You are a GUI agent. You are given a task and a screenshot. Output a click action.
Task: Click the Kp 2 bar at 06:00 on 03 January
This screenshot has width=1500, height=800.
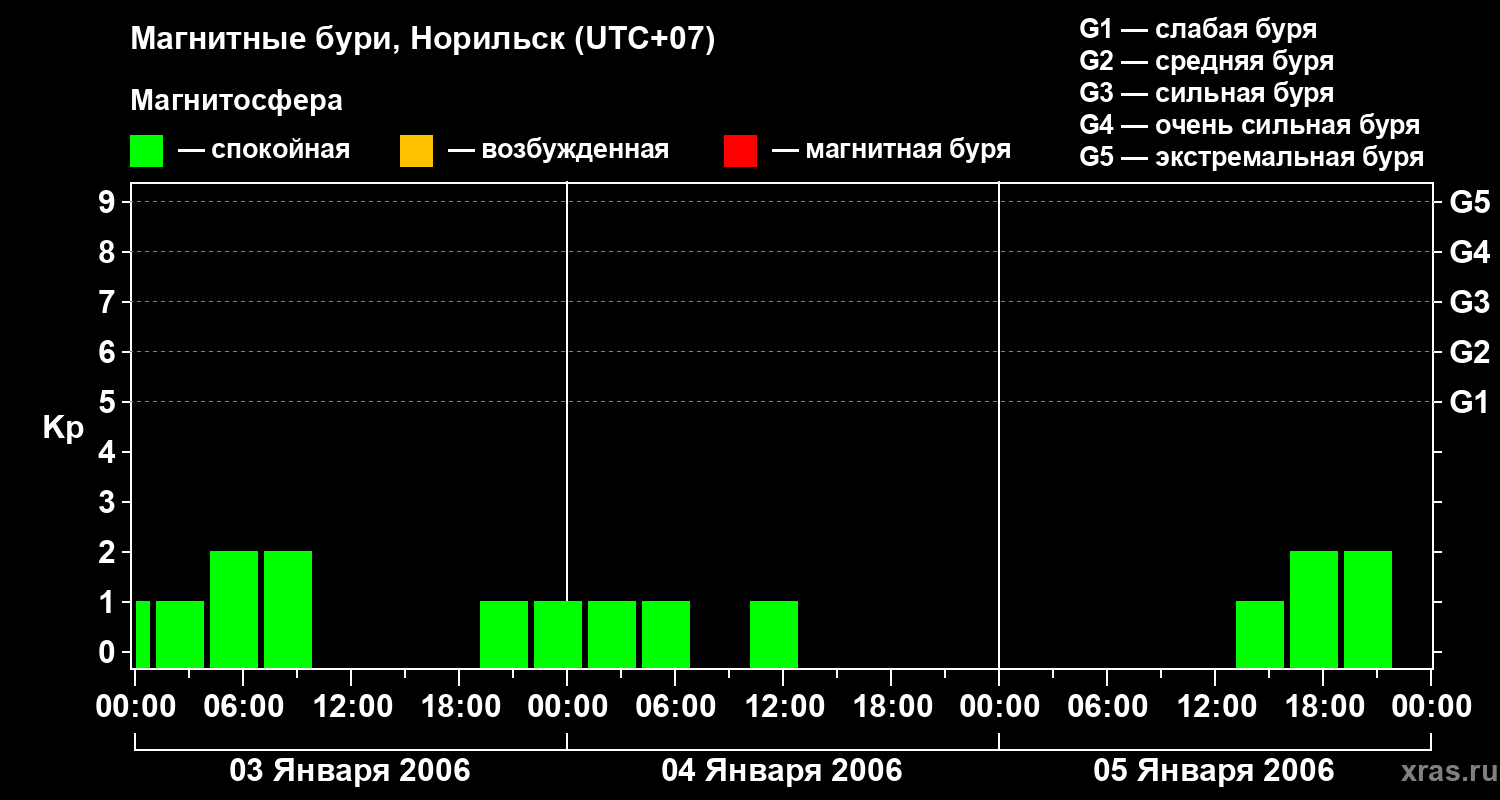(x=234, y=609)
